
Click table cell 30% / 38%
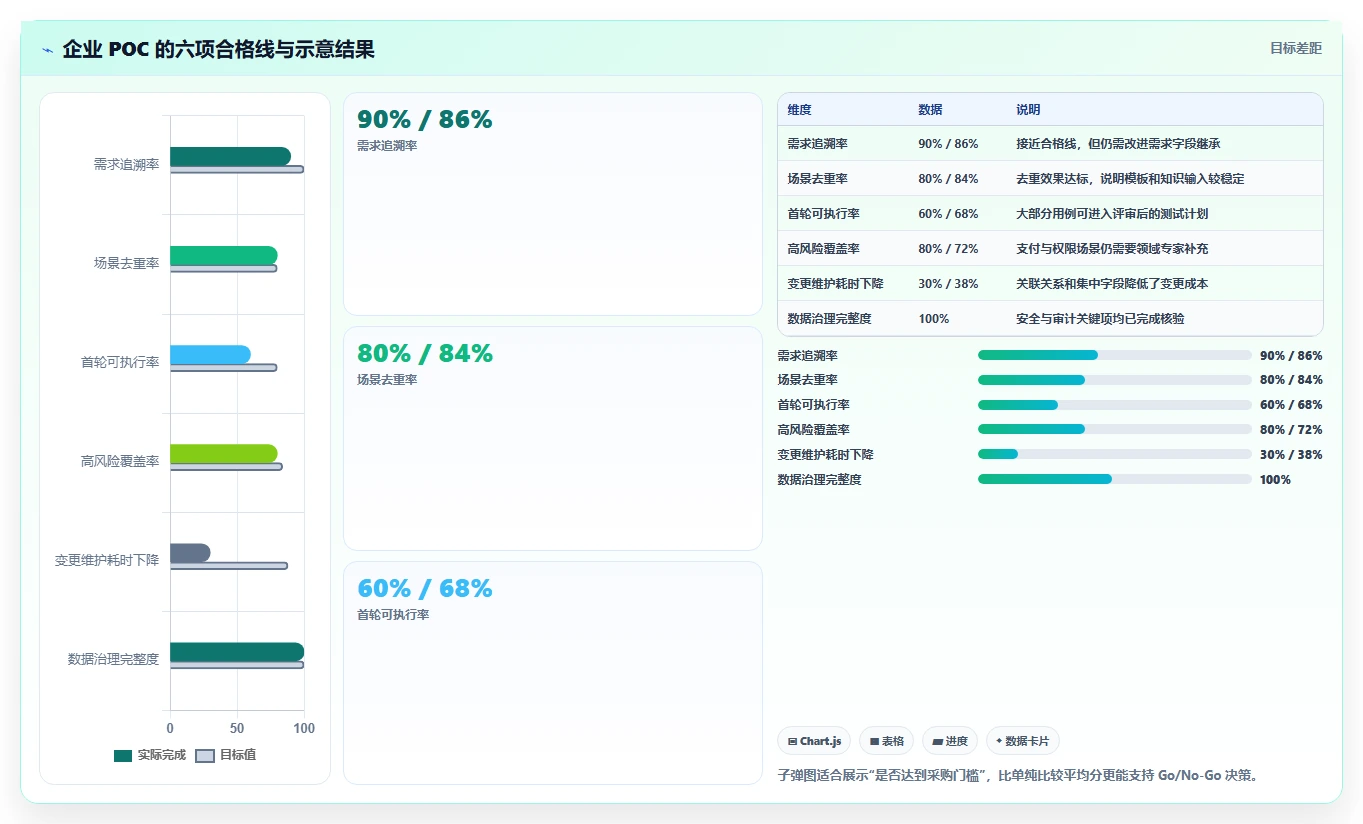pyautogui.click(x=948, y=284)
